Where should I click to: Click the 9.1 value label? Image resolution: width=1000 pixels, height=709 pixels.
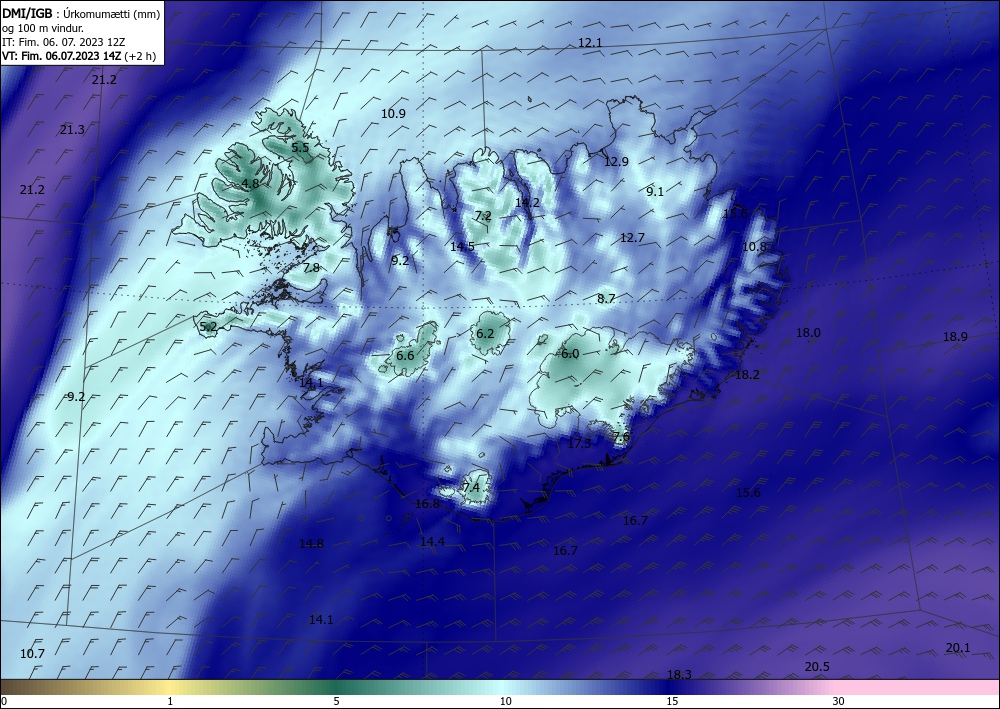pyautogui.click(x=655, y=192)
